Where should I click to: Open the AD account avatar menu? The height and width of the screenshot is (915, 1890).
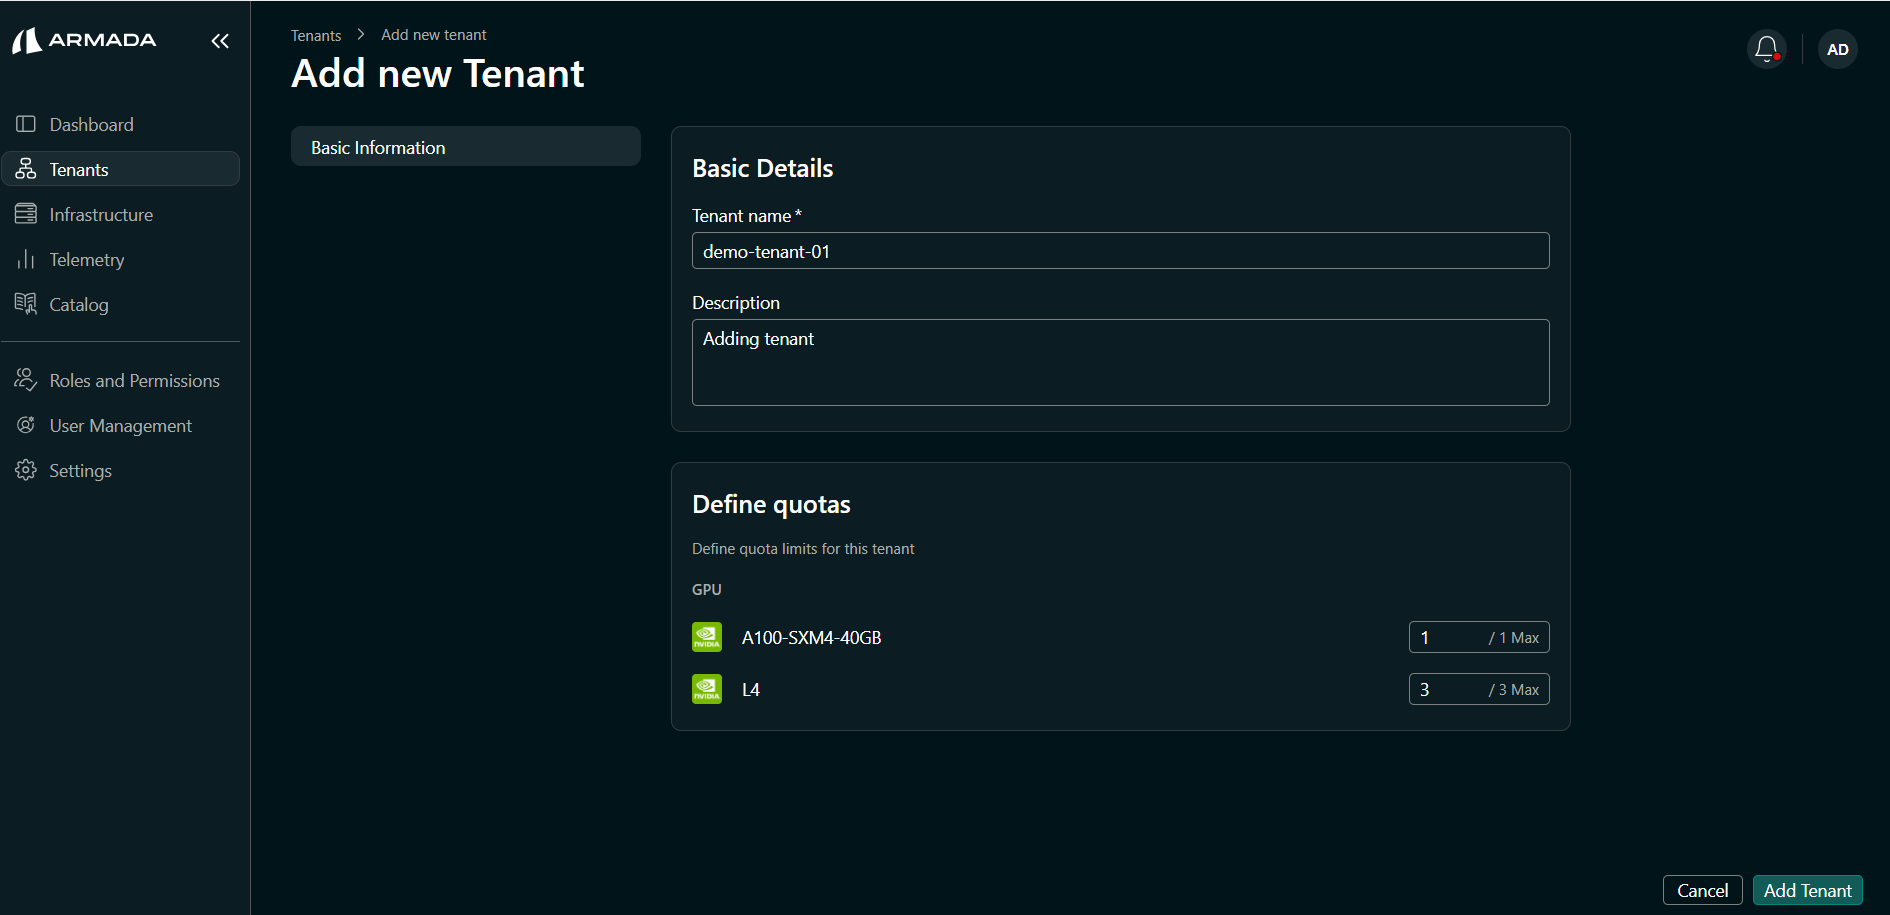pos(1837,49)
